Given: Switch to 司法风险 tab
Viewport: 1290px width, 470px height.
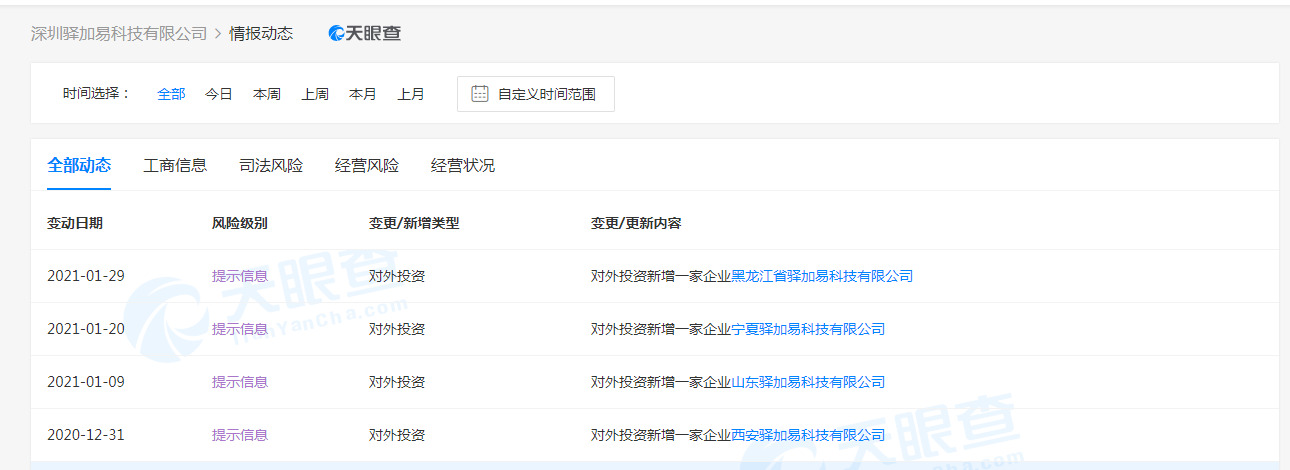Looking at the screenshot, I should [x=271, y=166].
